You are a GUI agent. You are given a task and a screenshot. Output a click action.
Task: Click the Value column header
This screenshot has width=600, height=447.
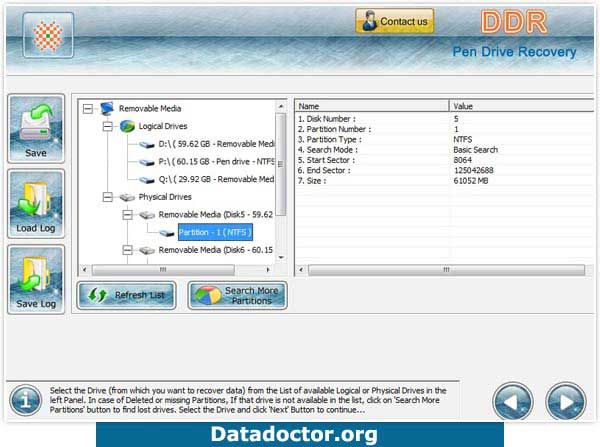click(x=522, y=106)
